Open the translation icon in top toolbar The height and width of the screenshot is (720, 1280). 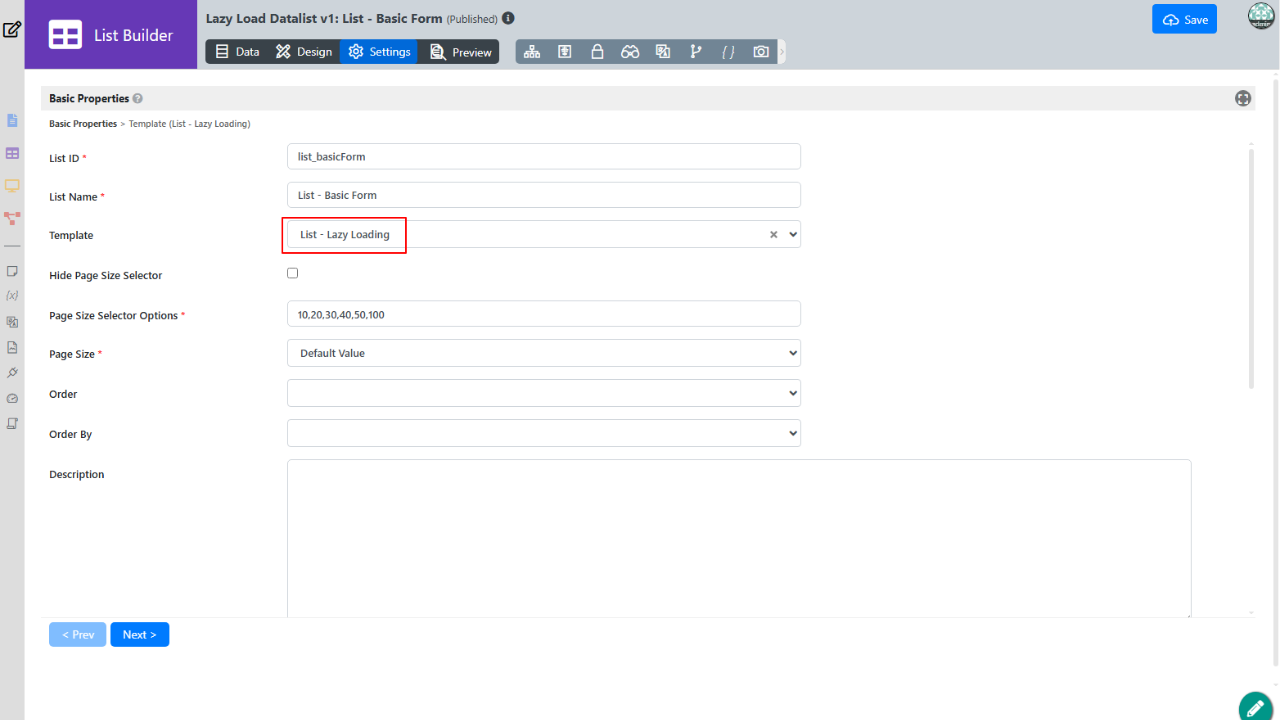pos(663,52)
